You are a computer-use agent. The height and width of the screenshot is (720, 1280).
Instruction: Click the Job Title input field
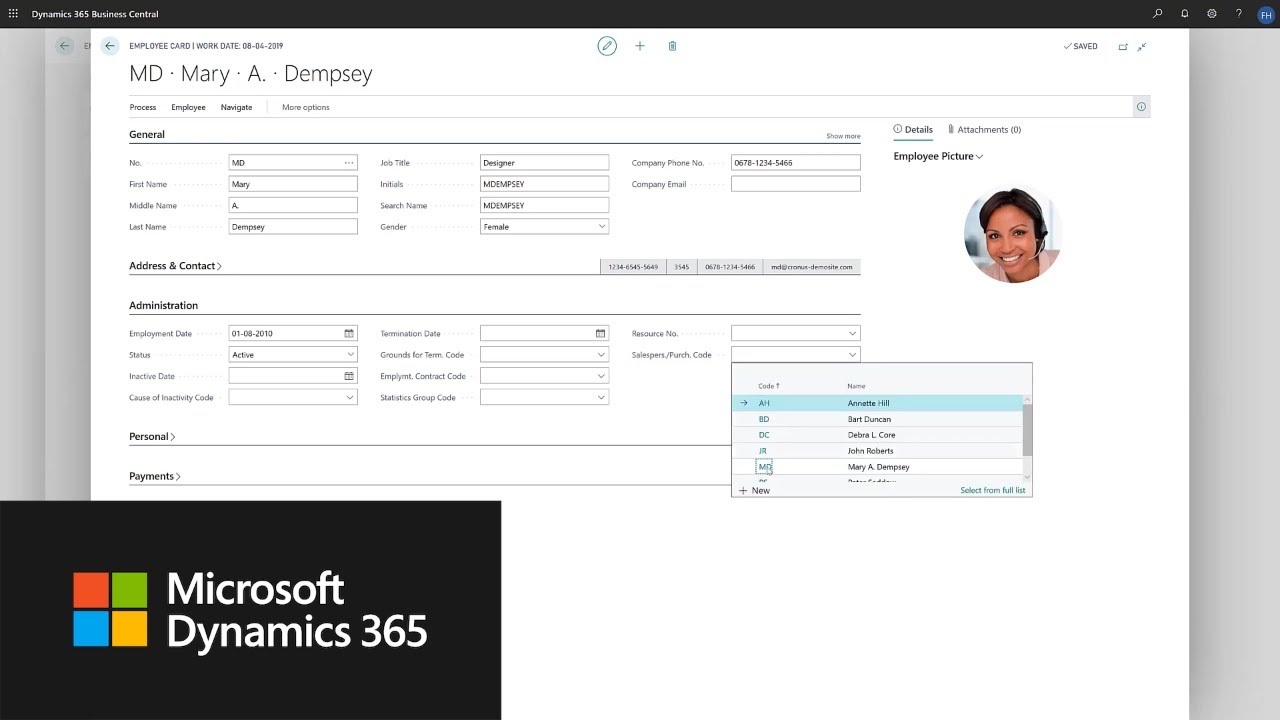[544, 163]
